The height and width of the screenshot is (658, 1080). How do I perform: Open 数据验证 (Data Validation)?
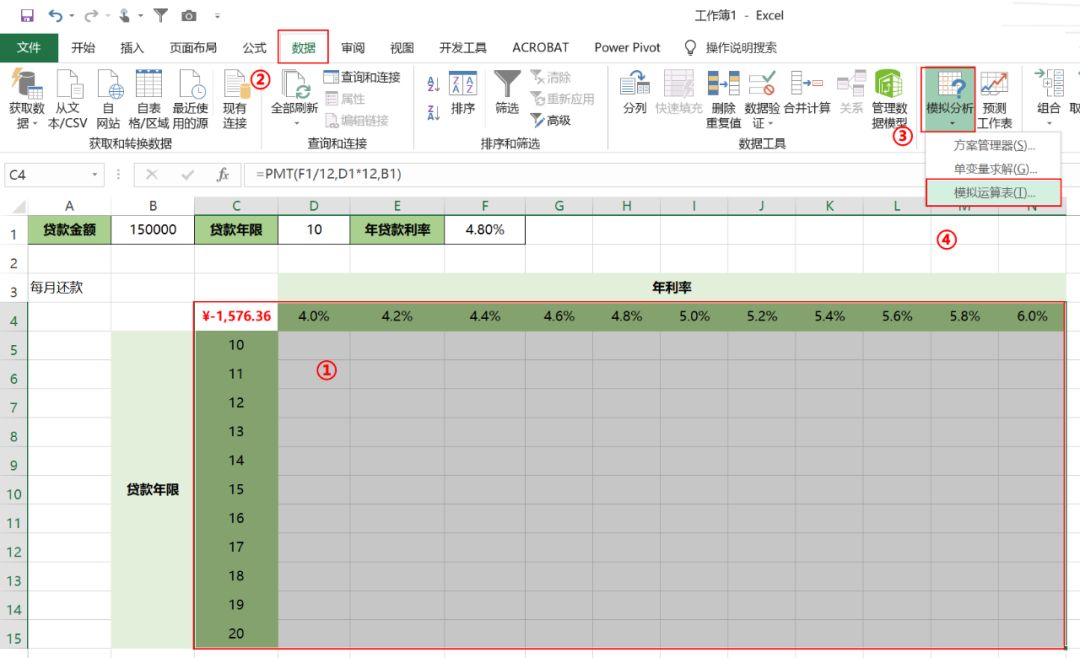(764, 97)
